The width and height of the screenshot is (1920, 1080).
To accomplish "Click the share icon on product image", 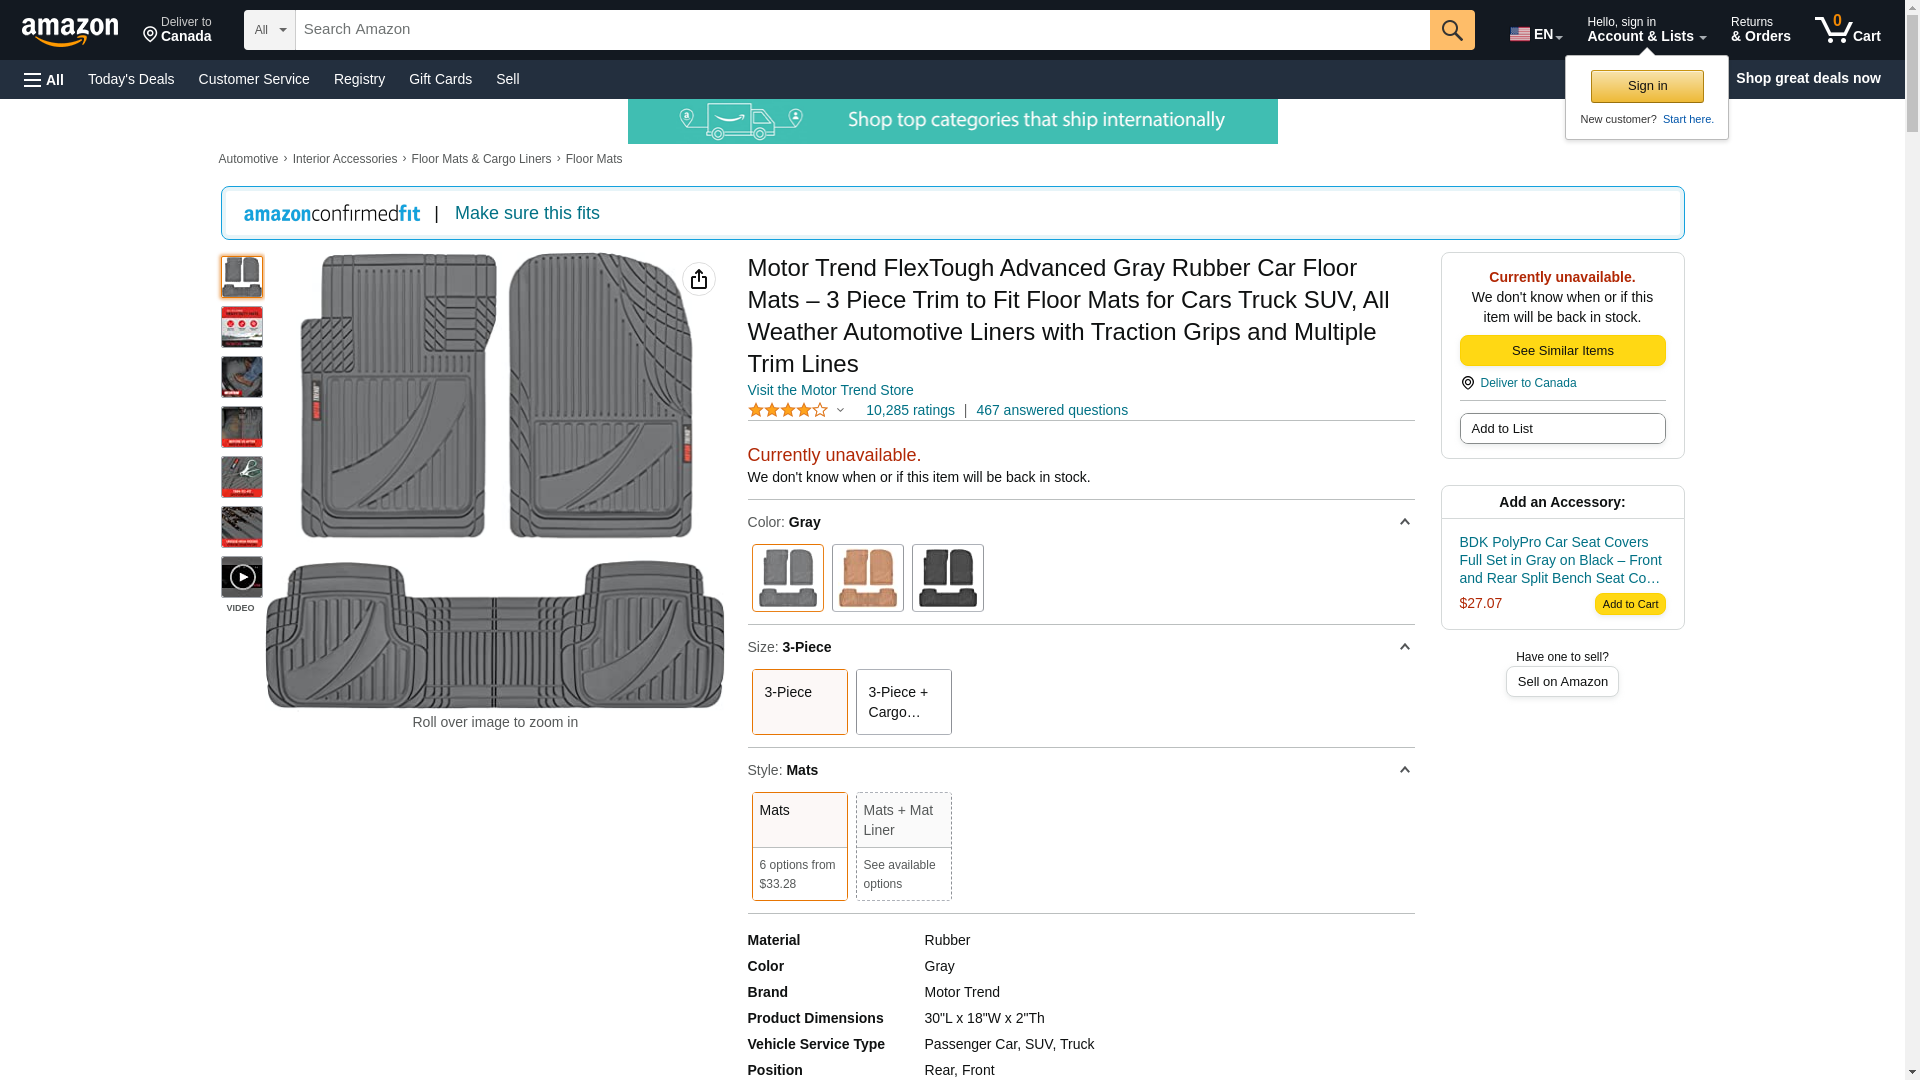I will coord(698,279).
